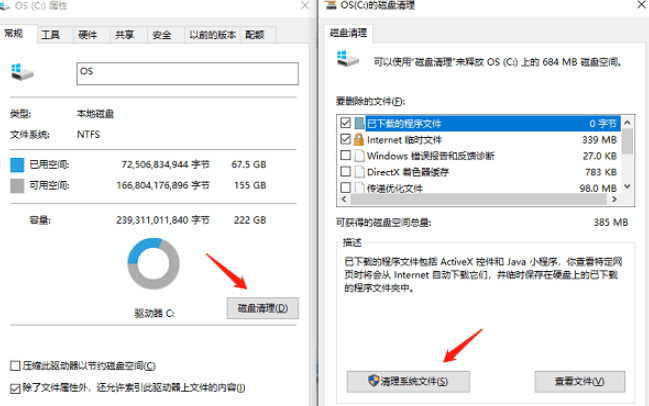Click the NTFS file system value

click(88, 135)
